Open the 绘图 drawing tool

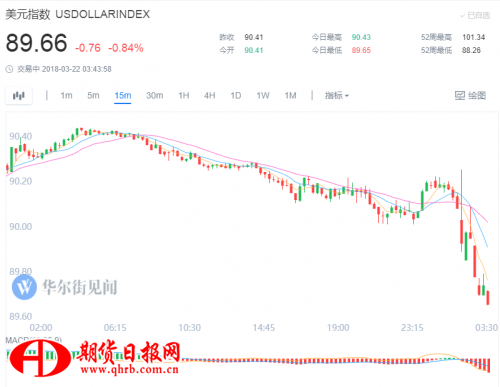(470, 96)
